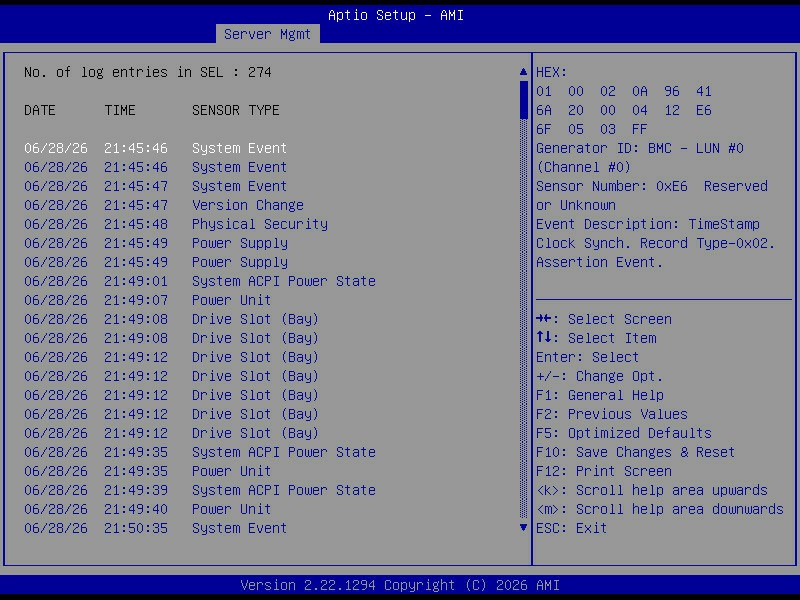Viewport: 800px width, 600px height.
Task: Click the SENSOR TYPE column header
Action: tap(236, 110)
